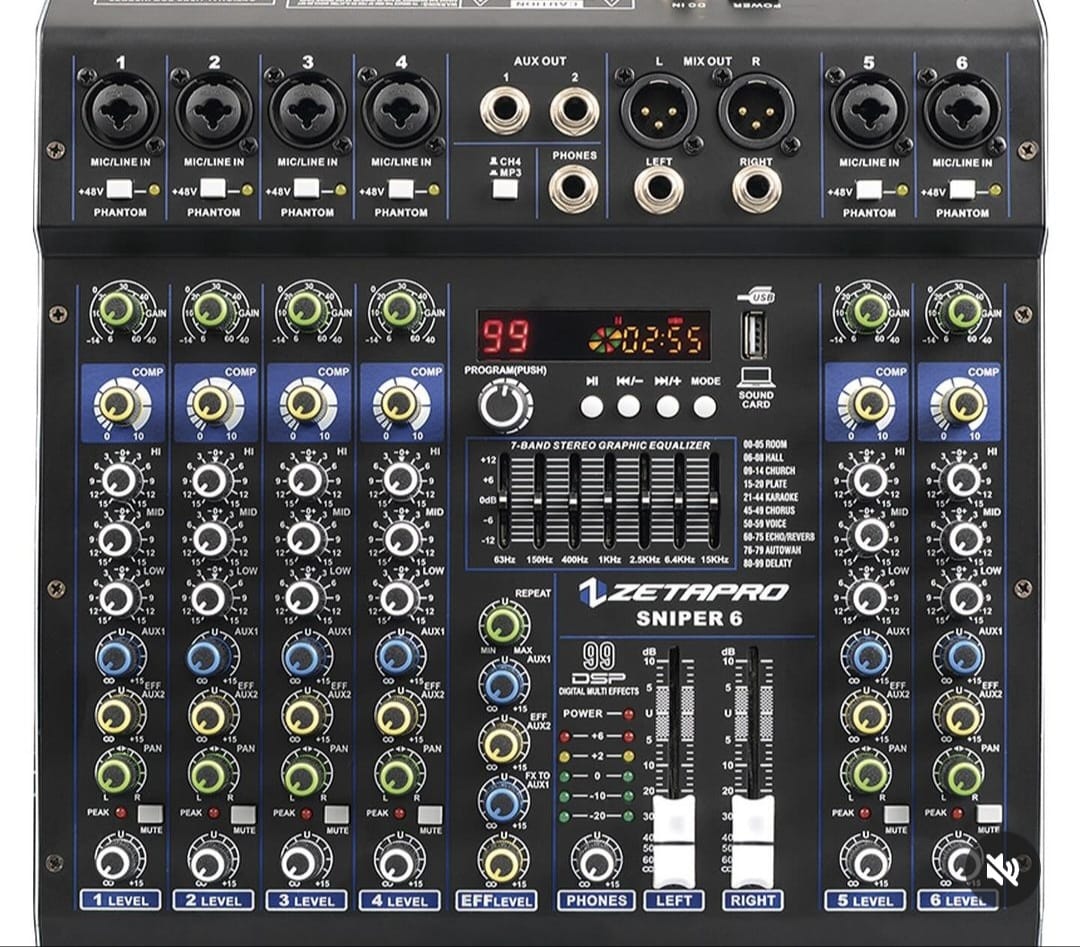Screen dimensions: 1080x947
Task: Click channel 1 HI equalizer knob
Action: coord(120,480)
